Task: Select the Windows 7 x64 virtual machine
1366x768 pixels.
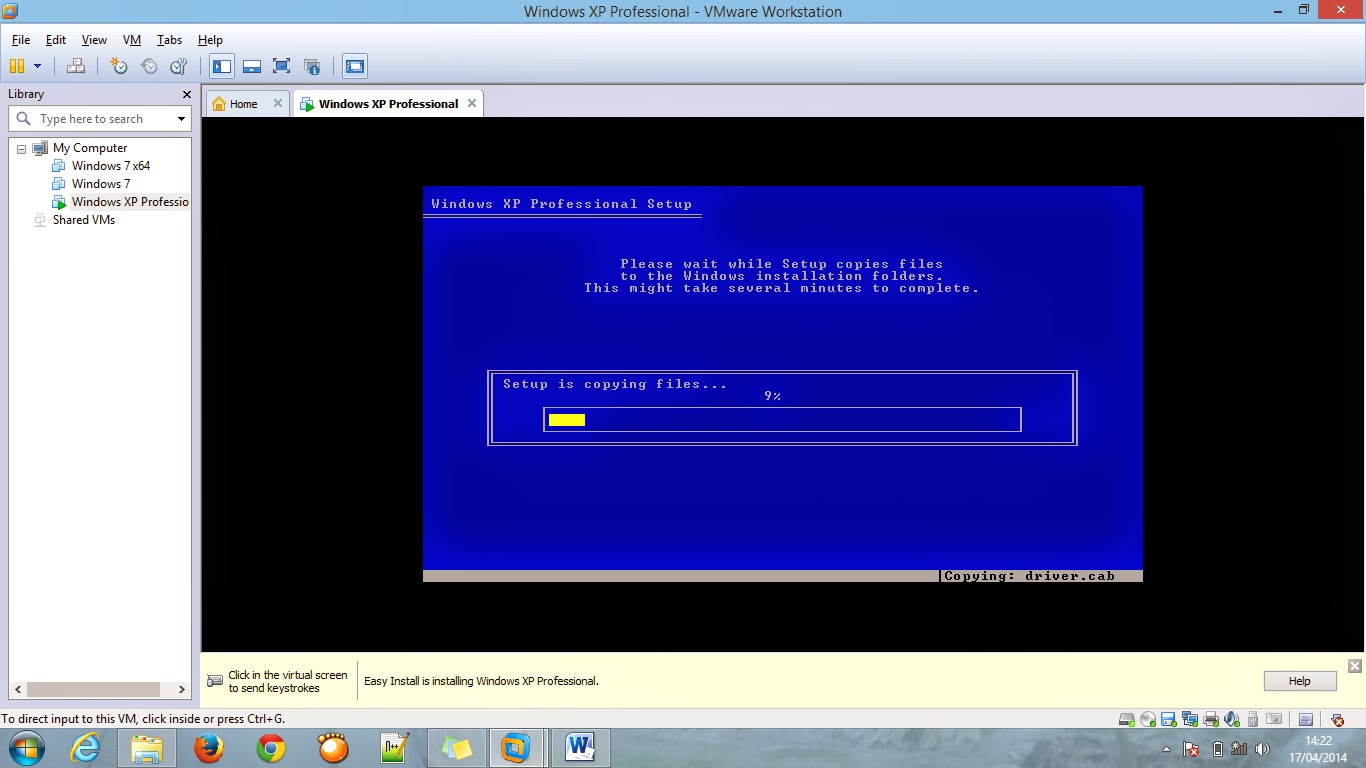Action: point(110,165)
